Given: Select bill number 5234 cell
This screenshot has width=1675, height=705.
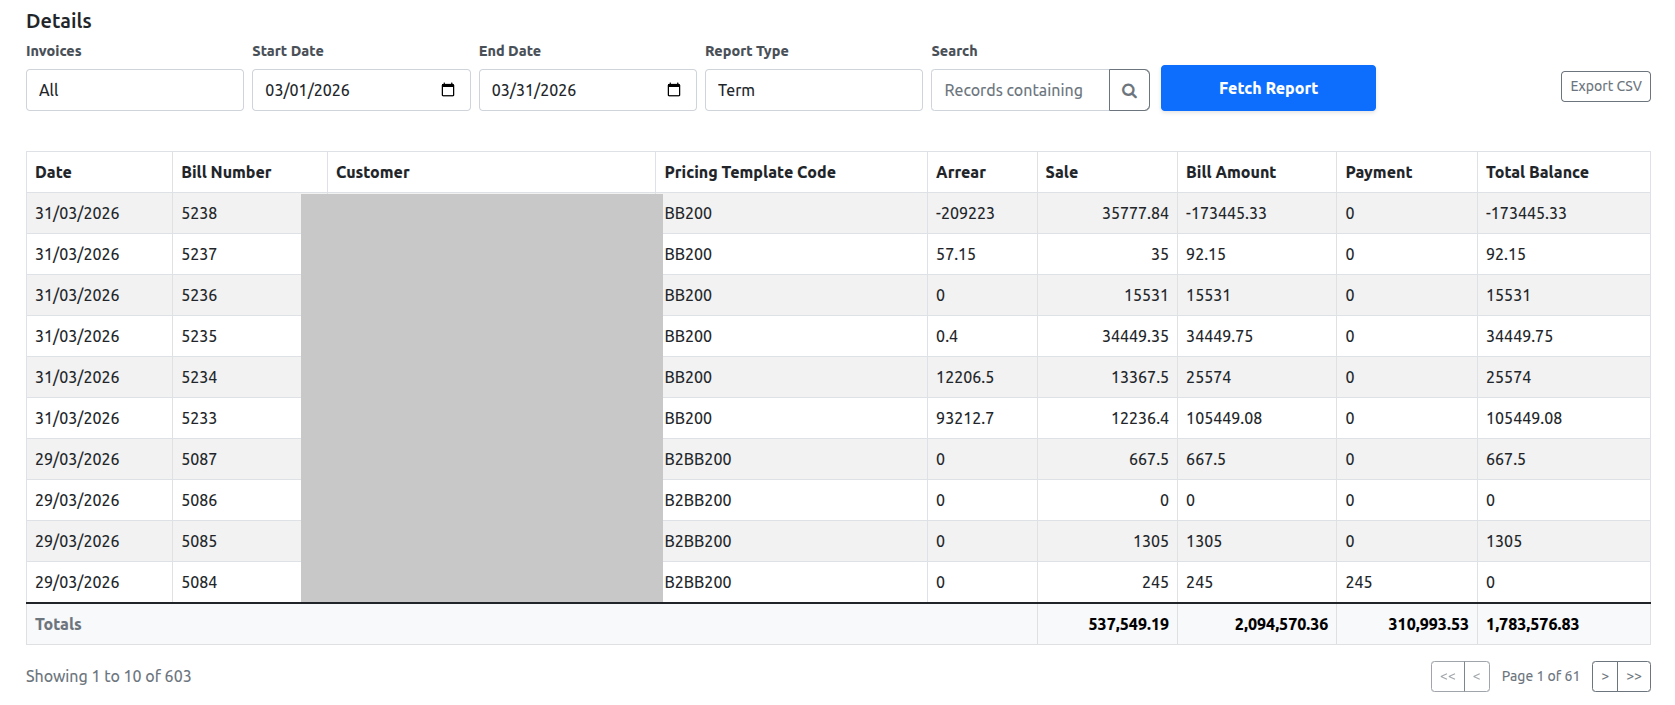Looking at the screenshot, I should tap(199, 377).
